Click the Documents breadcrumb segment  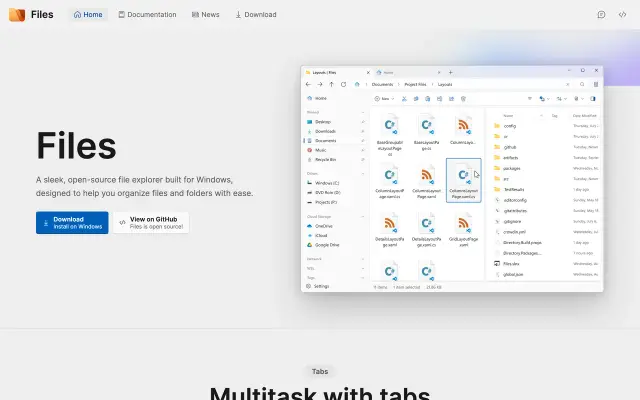pyautogui.click(x=382, y=84)
